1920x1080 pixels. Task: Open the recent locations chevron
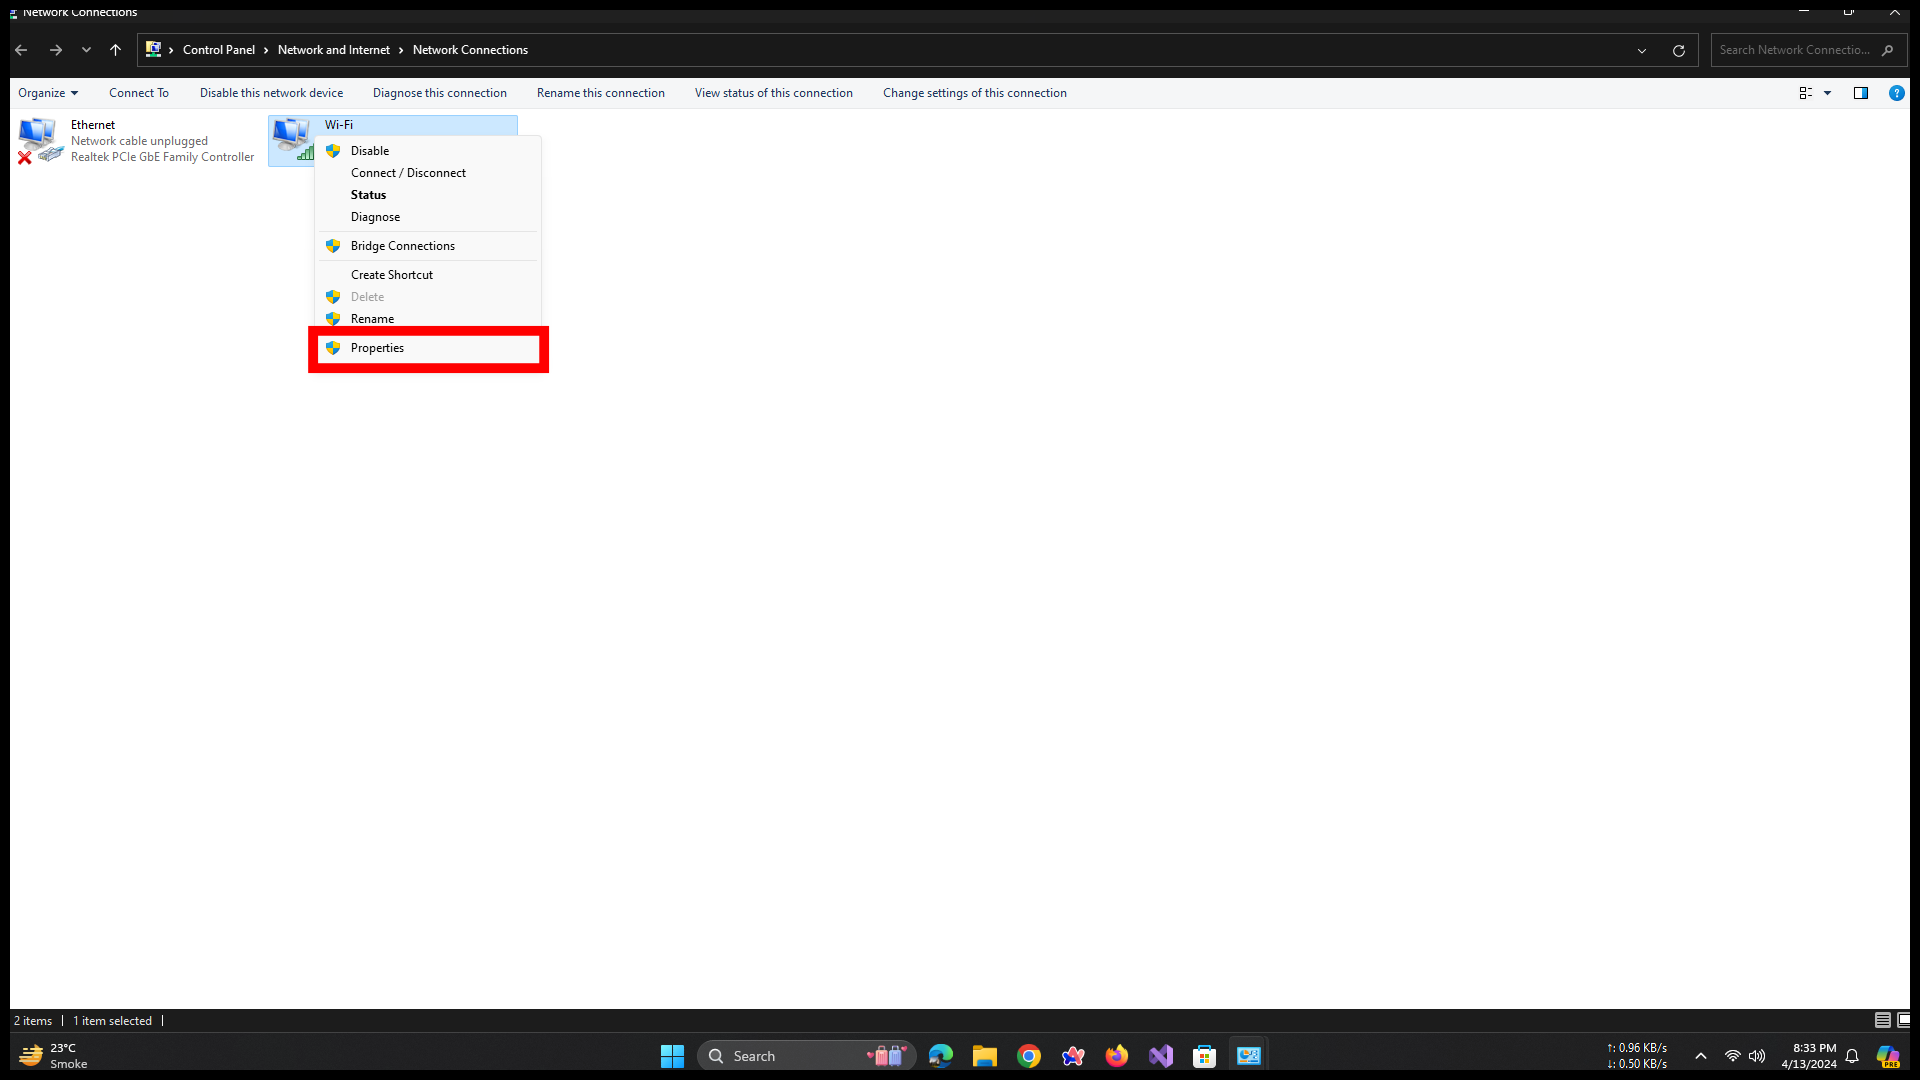tap(87, 50)
